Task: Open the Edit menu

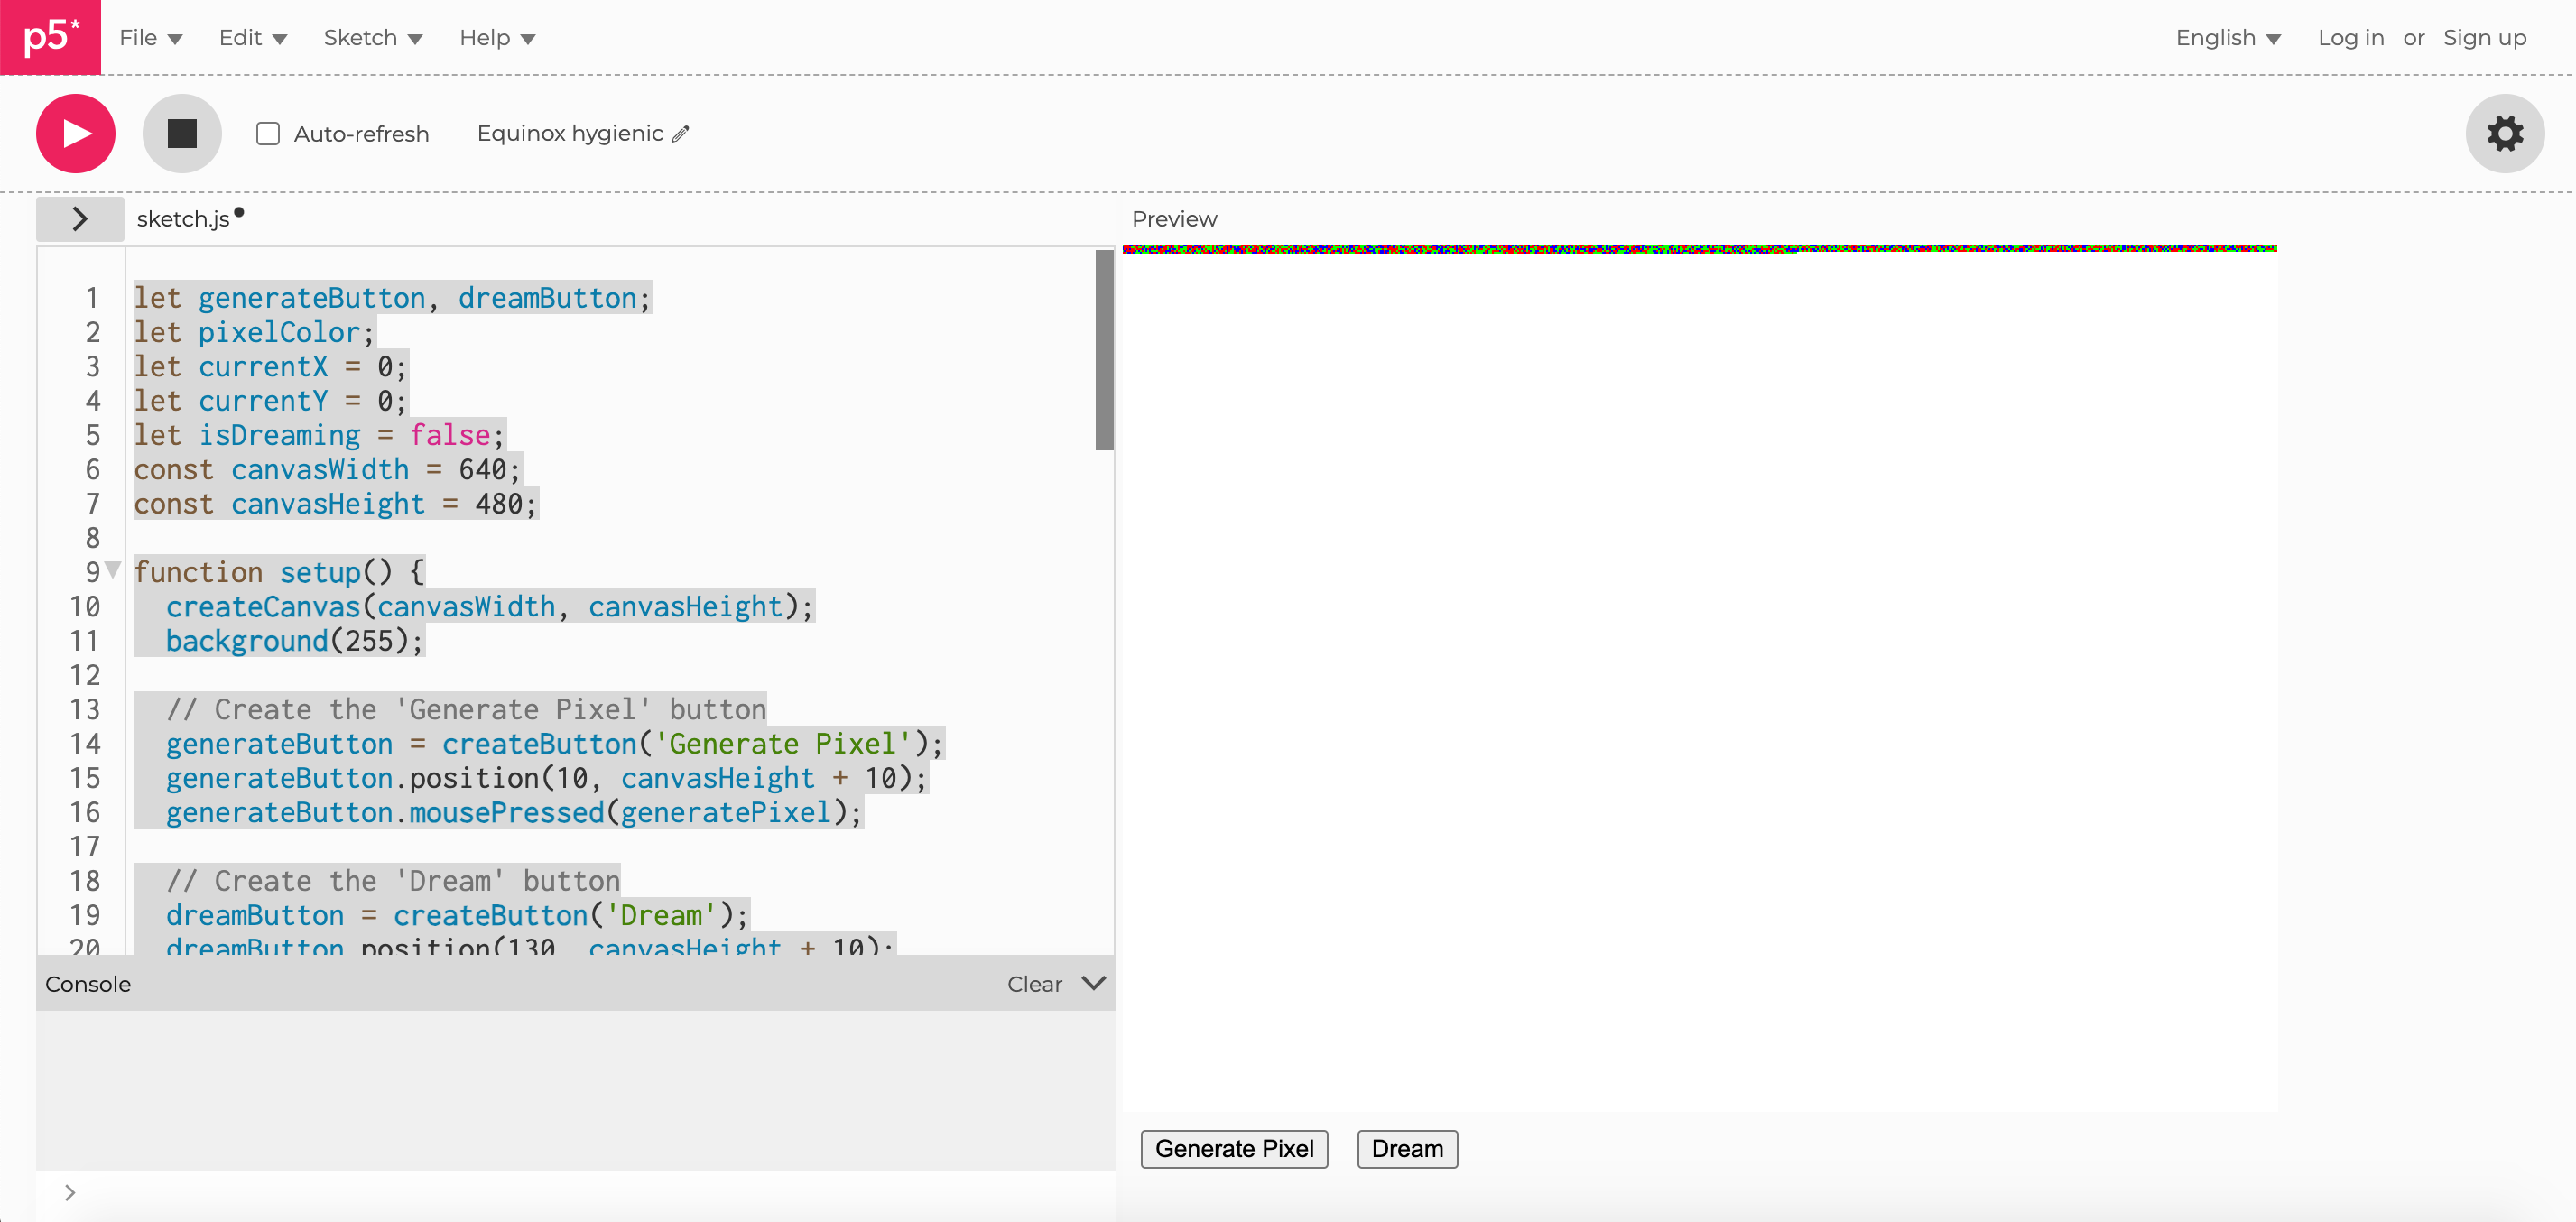Action: point(252,38)
